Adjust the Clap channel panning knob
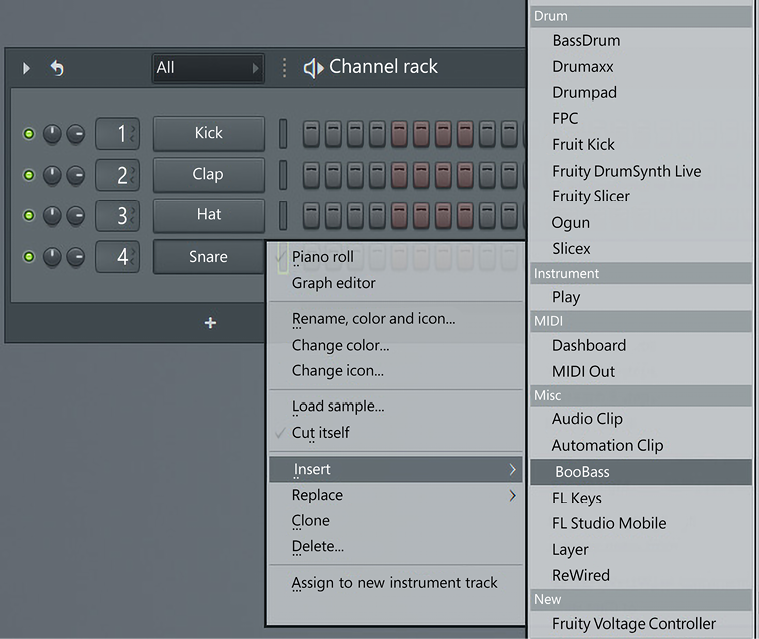The image size is (759, 639). (52, 175)
